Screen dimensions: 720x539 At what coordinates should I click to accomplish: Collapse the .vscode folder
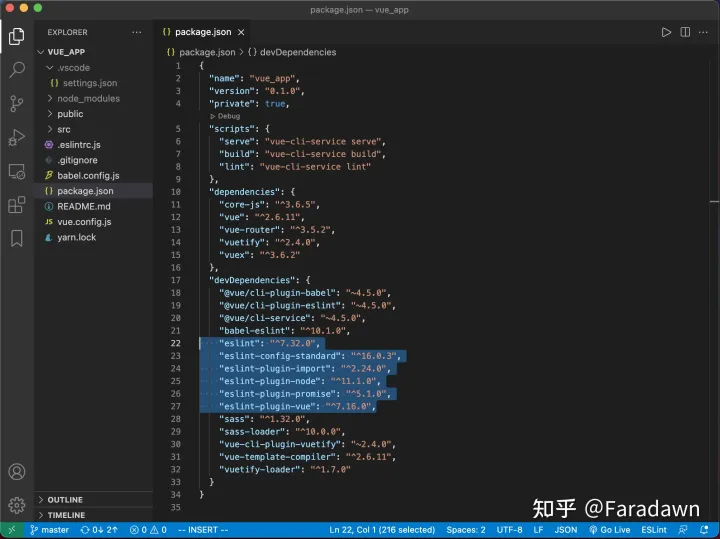pyautogui.click(x=68, y=67)
